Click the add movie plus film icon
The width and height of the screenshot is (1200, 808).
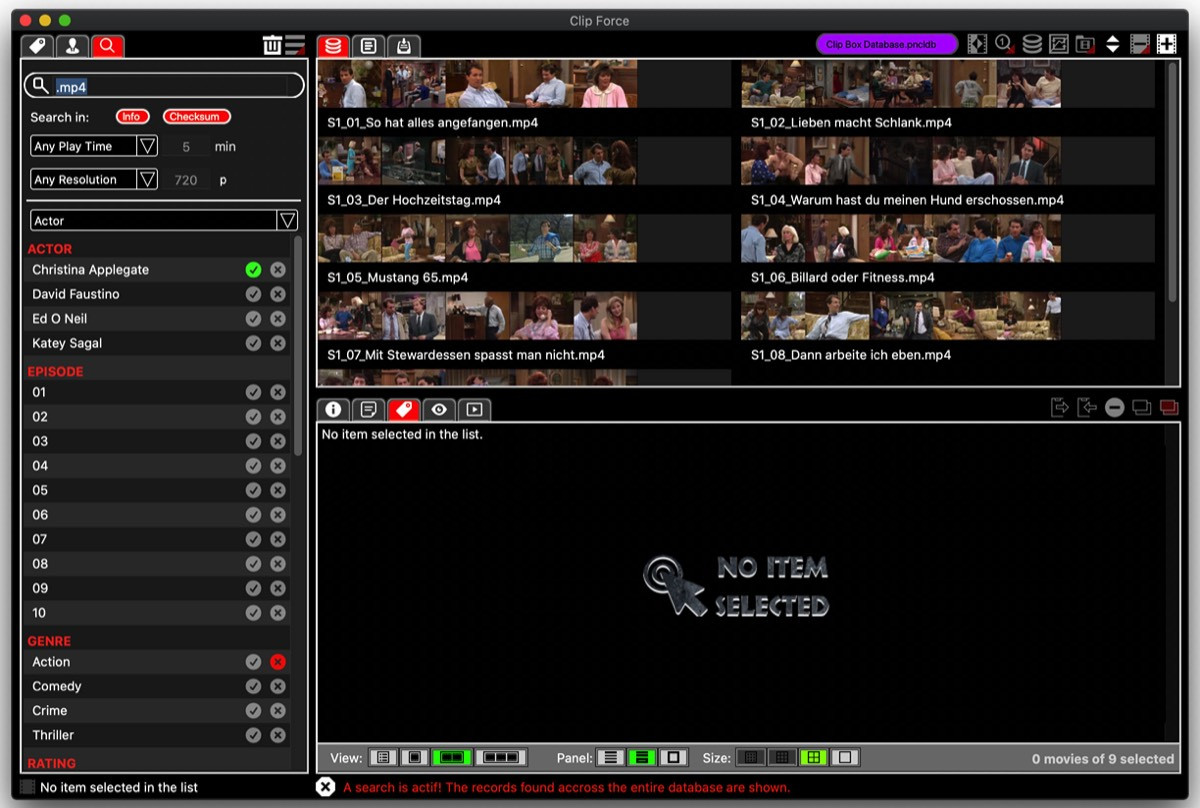coord(1167,44)
